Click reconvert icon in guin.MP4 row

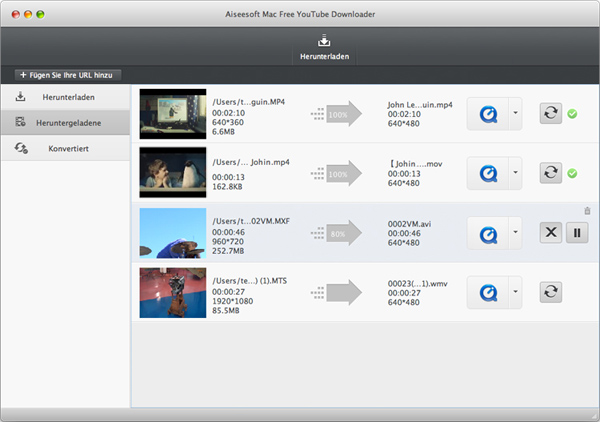point(551,113)
